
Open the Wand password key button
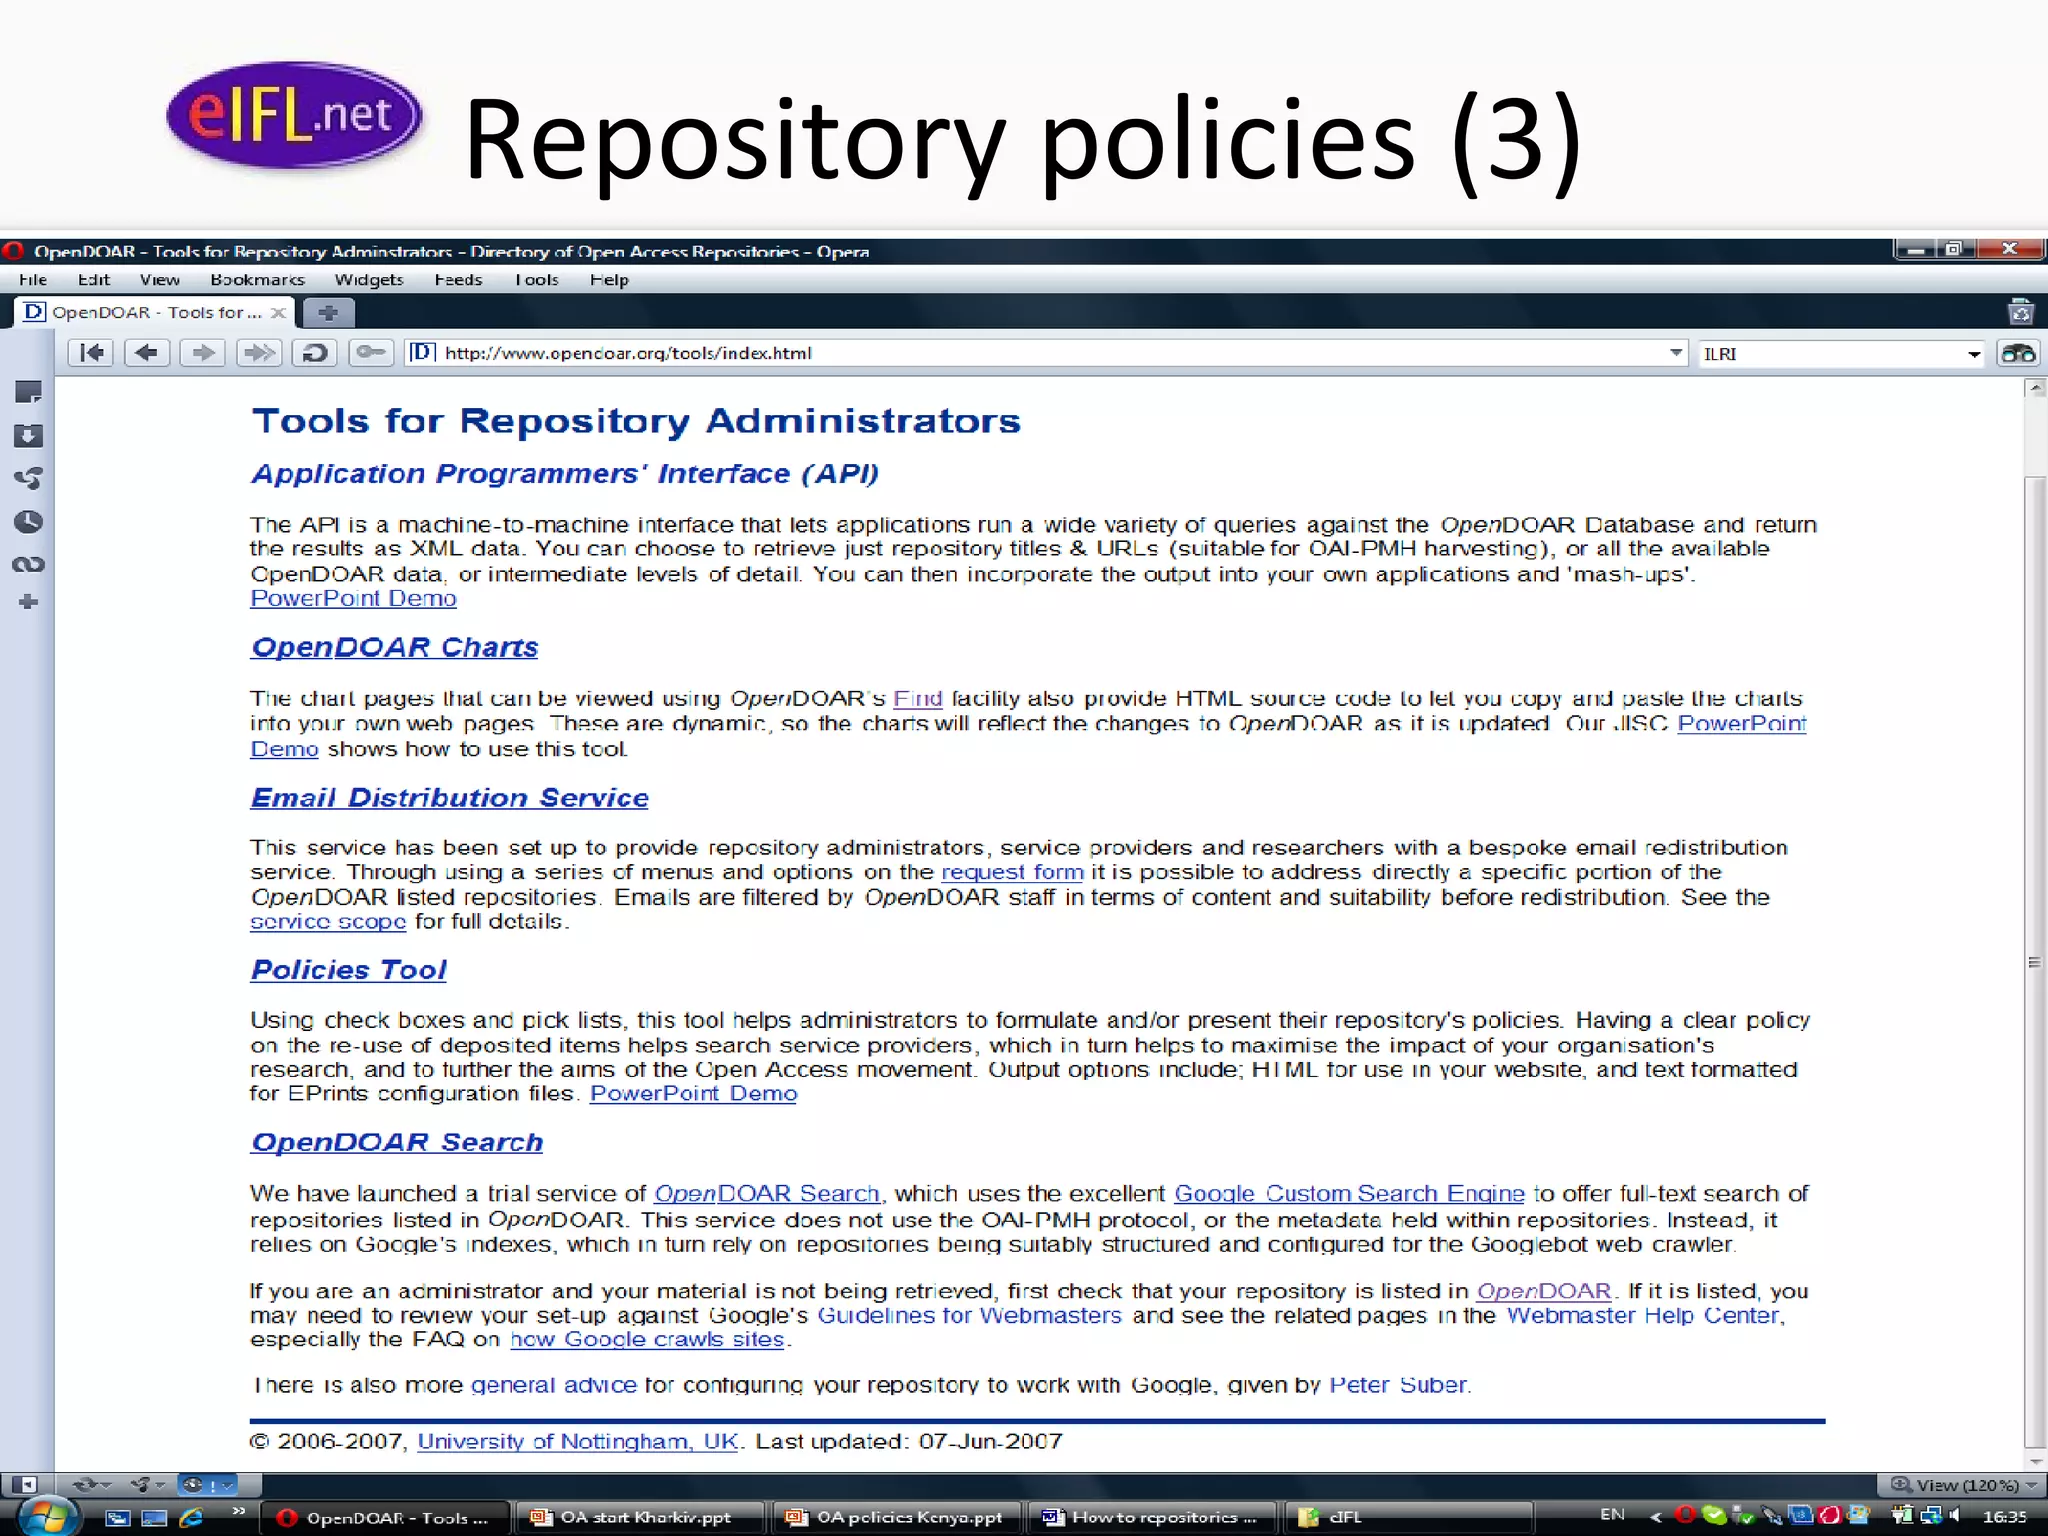[x=371, y=353]
